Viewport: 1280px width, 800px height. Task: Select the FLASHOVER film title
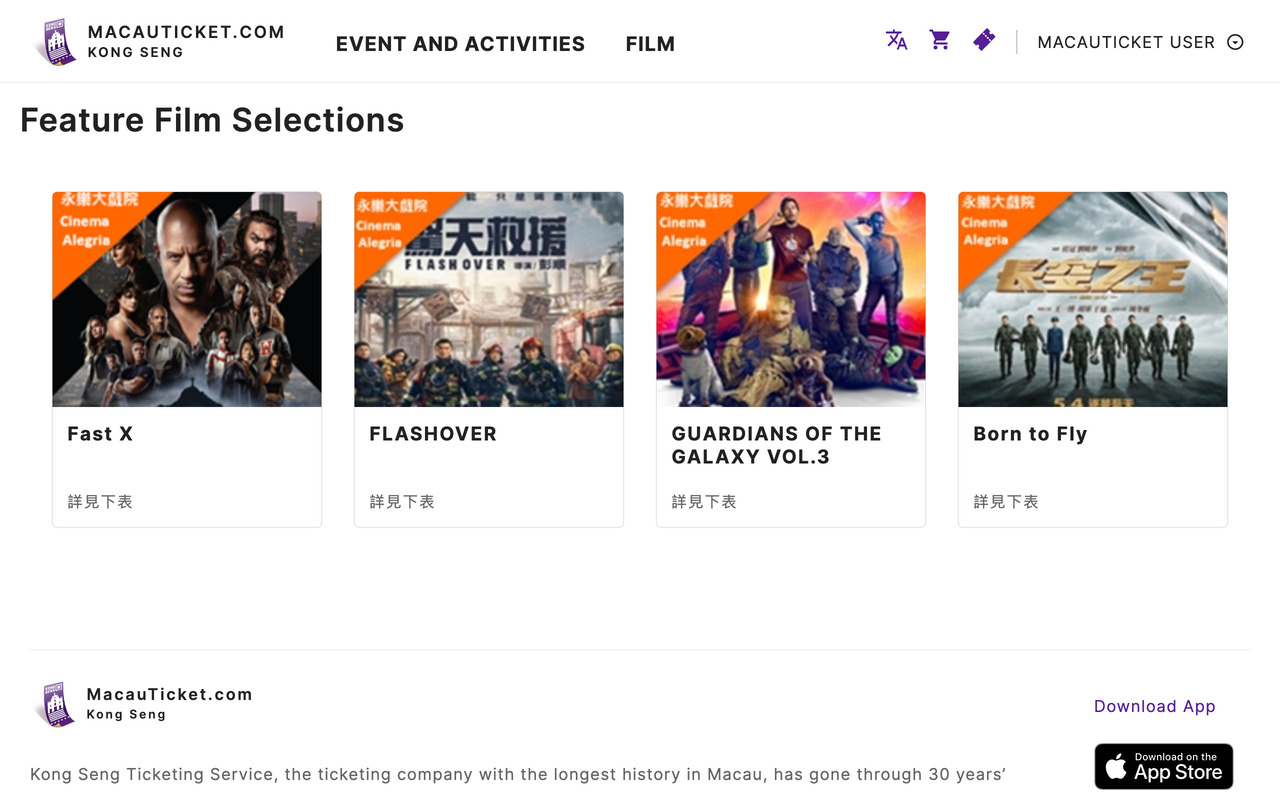click(x=433, y=434)
